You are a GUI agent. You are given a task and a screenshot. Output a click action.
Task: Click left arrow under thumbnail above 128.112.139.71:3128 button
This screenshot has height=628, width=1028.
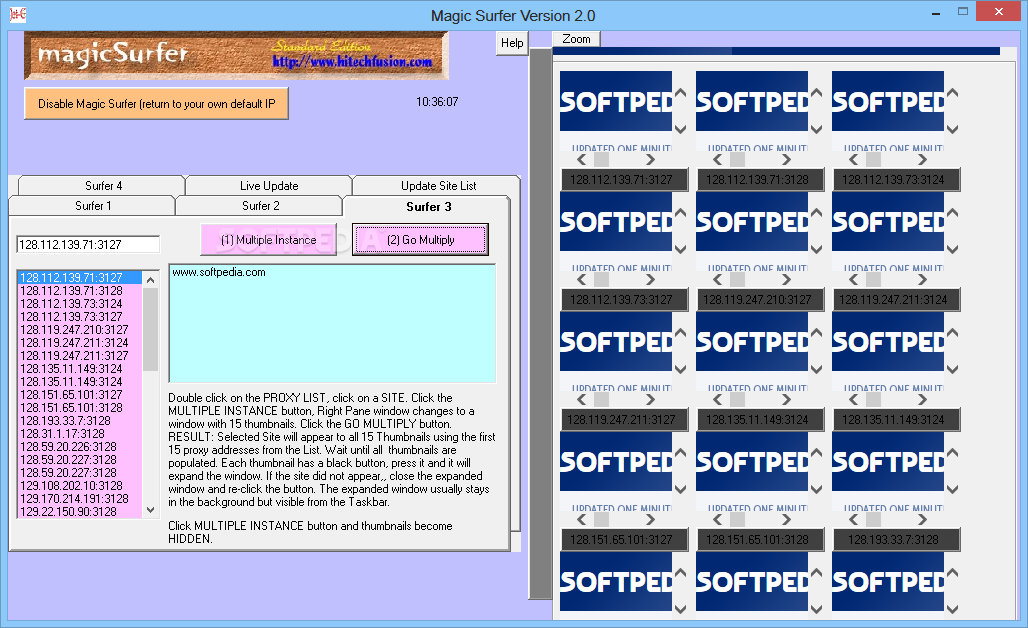pos(718,159)
